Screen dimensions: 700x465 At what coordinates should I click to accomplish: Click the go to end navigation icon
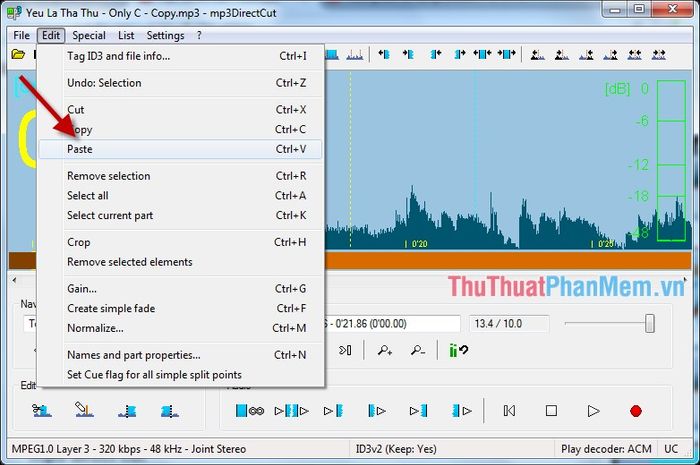click(x=345, y=350)
